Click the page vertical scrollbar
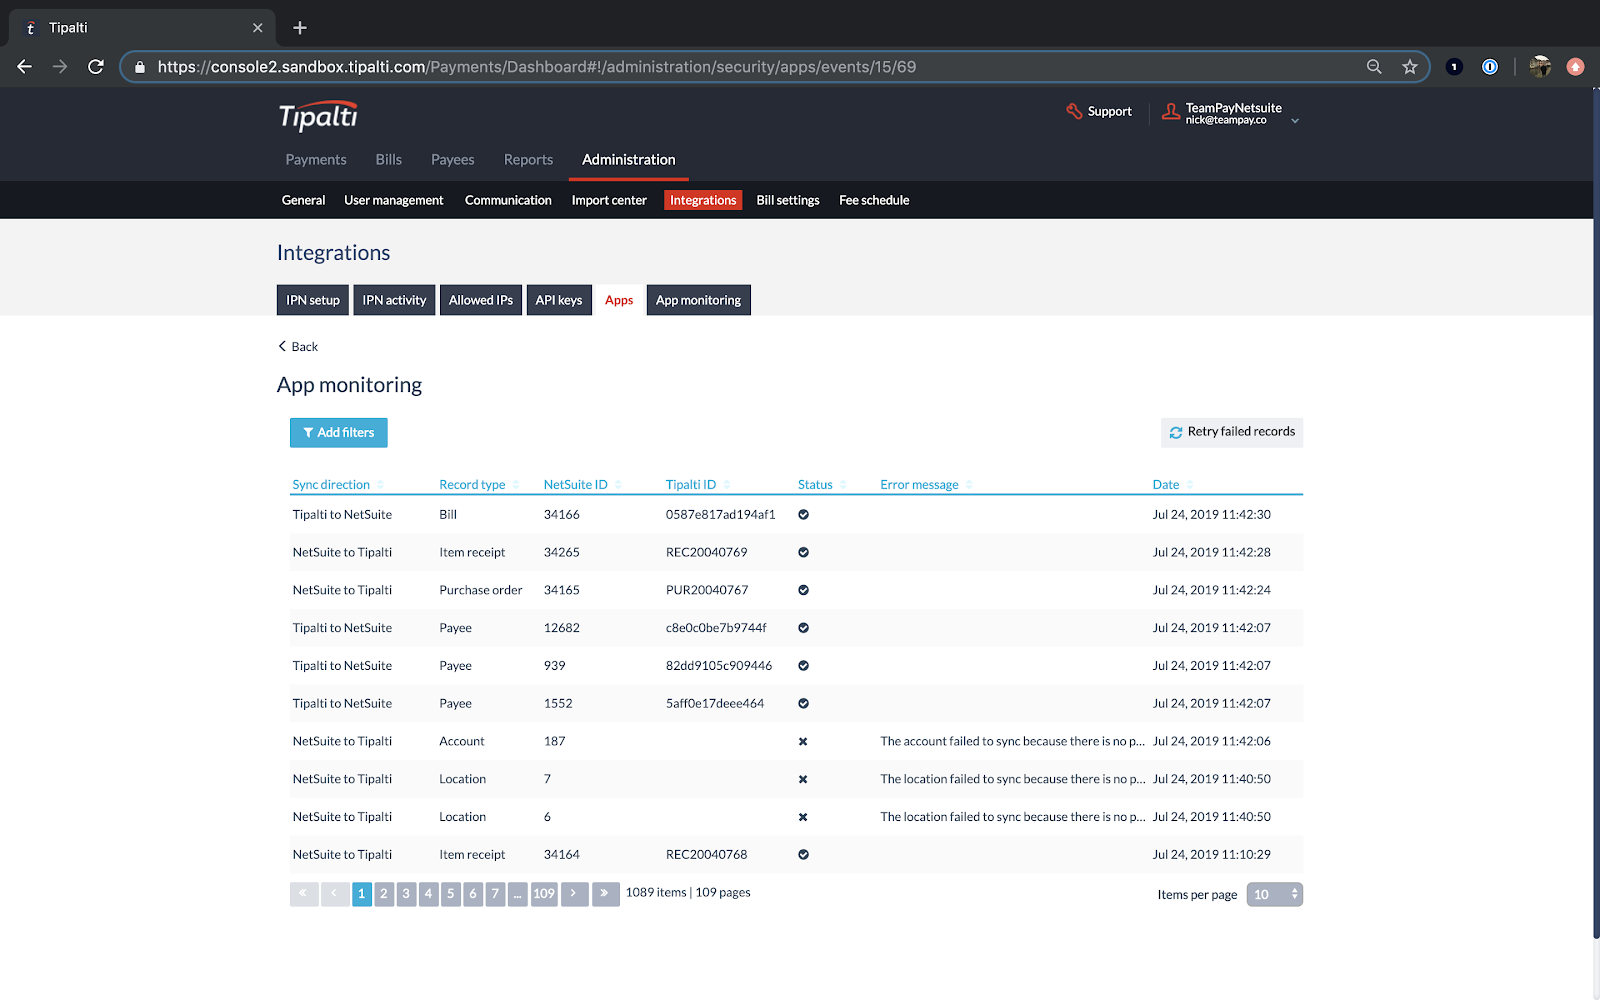Viewport: 1600px width, 1000px height. tap(1596, 515)
